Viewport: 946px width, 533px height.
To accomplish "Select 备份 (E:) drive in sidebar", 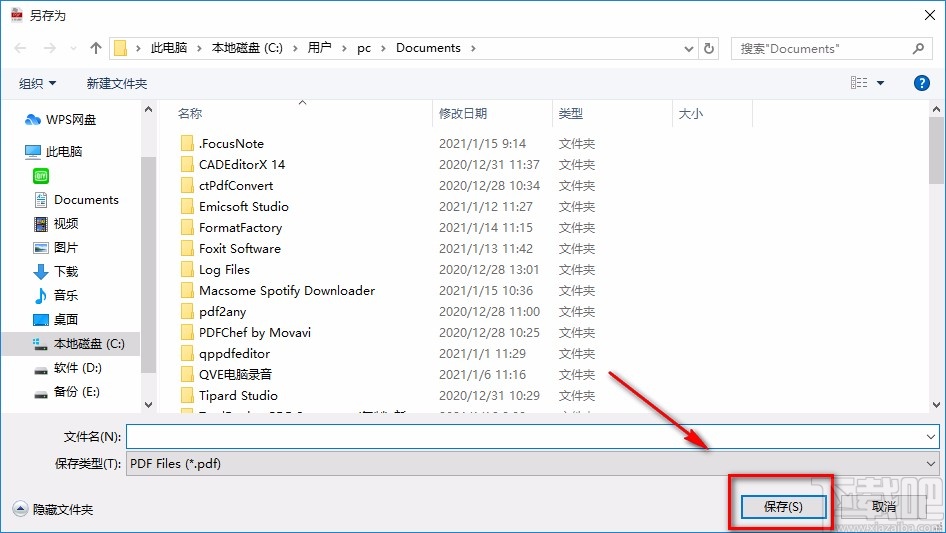I will click(x=66, y=392).
